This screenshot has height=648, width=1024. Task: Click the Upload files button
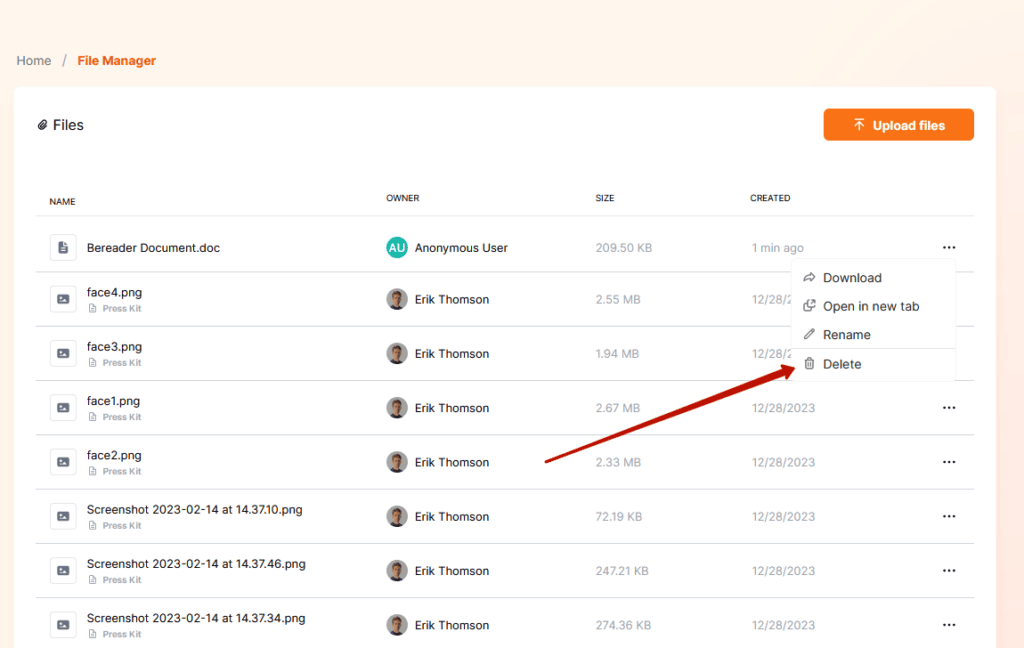pos(898,125)
